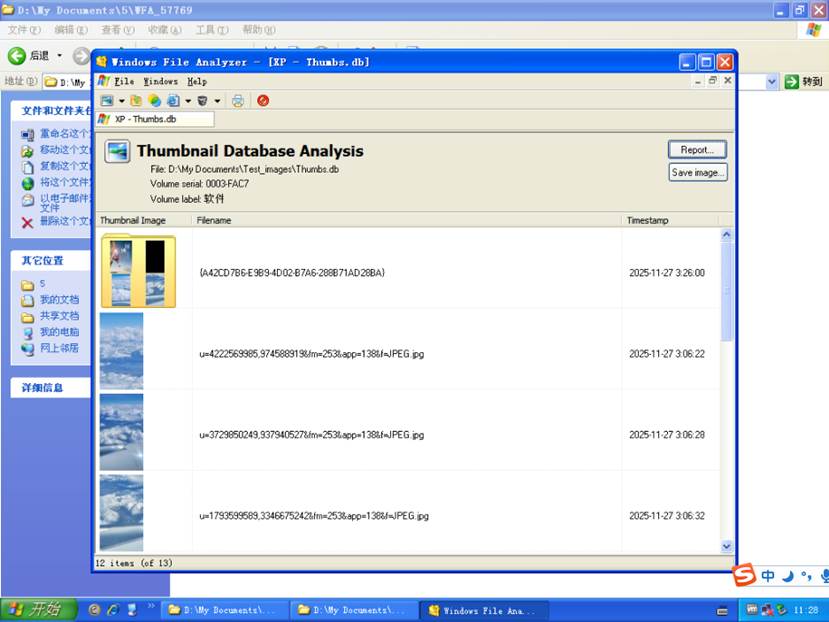Screen dimensions: 829x622
Task: Click the Print toolbar icon
Action: [x=238, y=100]
